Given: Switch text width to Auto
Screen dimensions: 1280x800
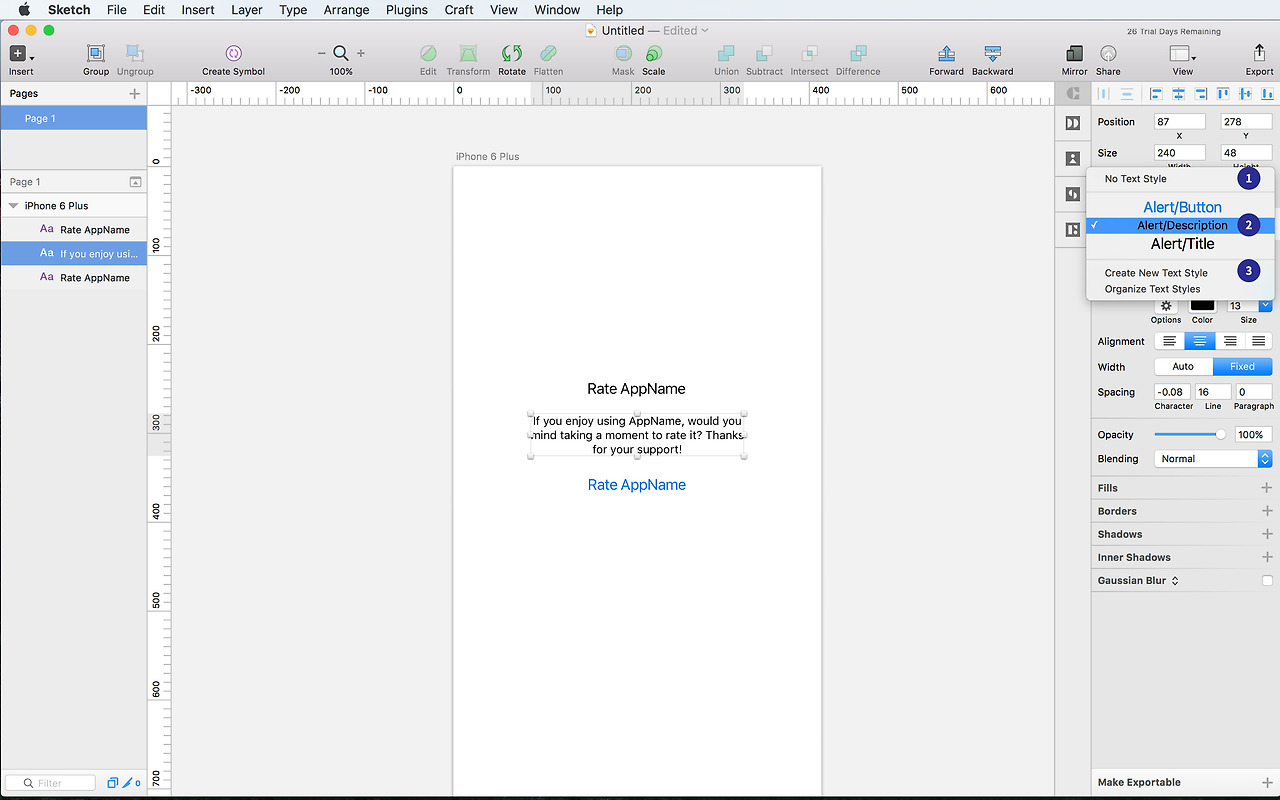Looking at the screenshot, I should 1184,366.
